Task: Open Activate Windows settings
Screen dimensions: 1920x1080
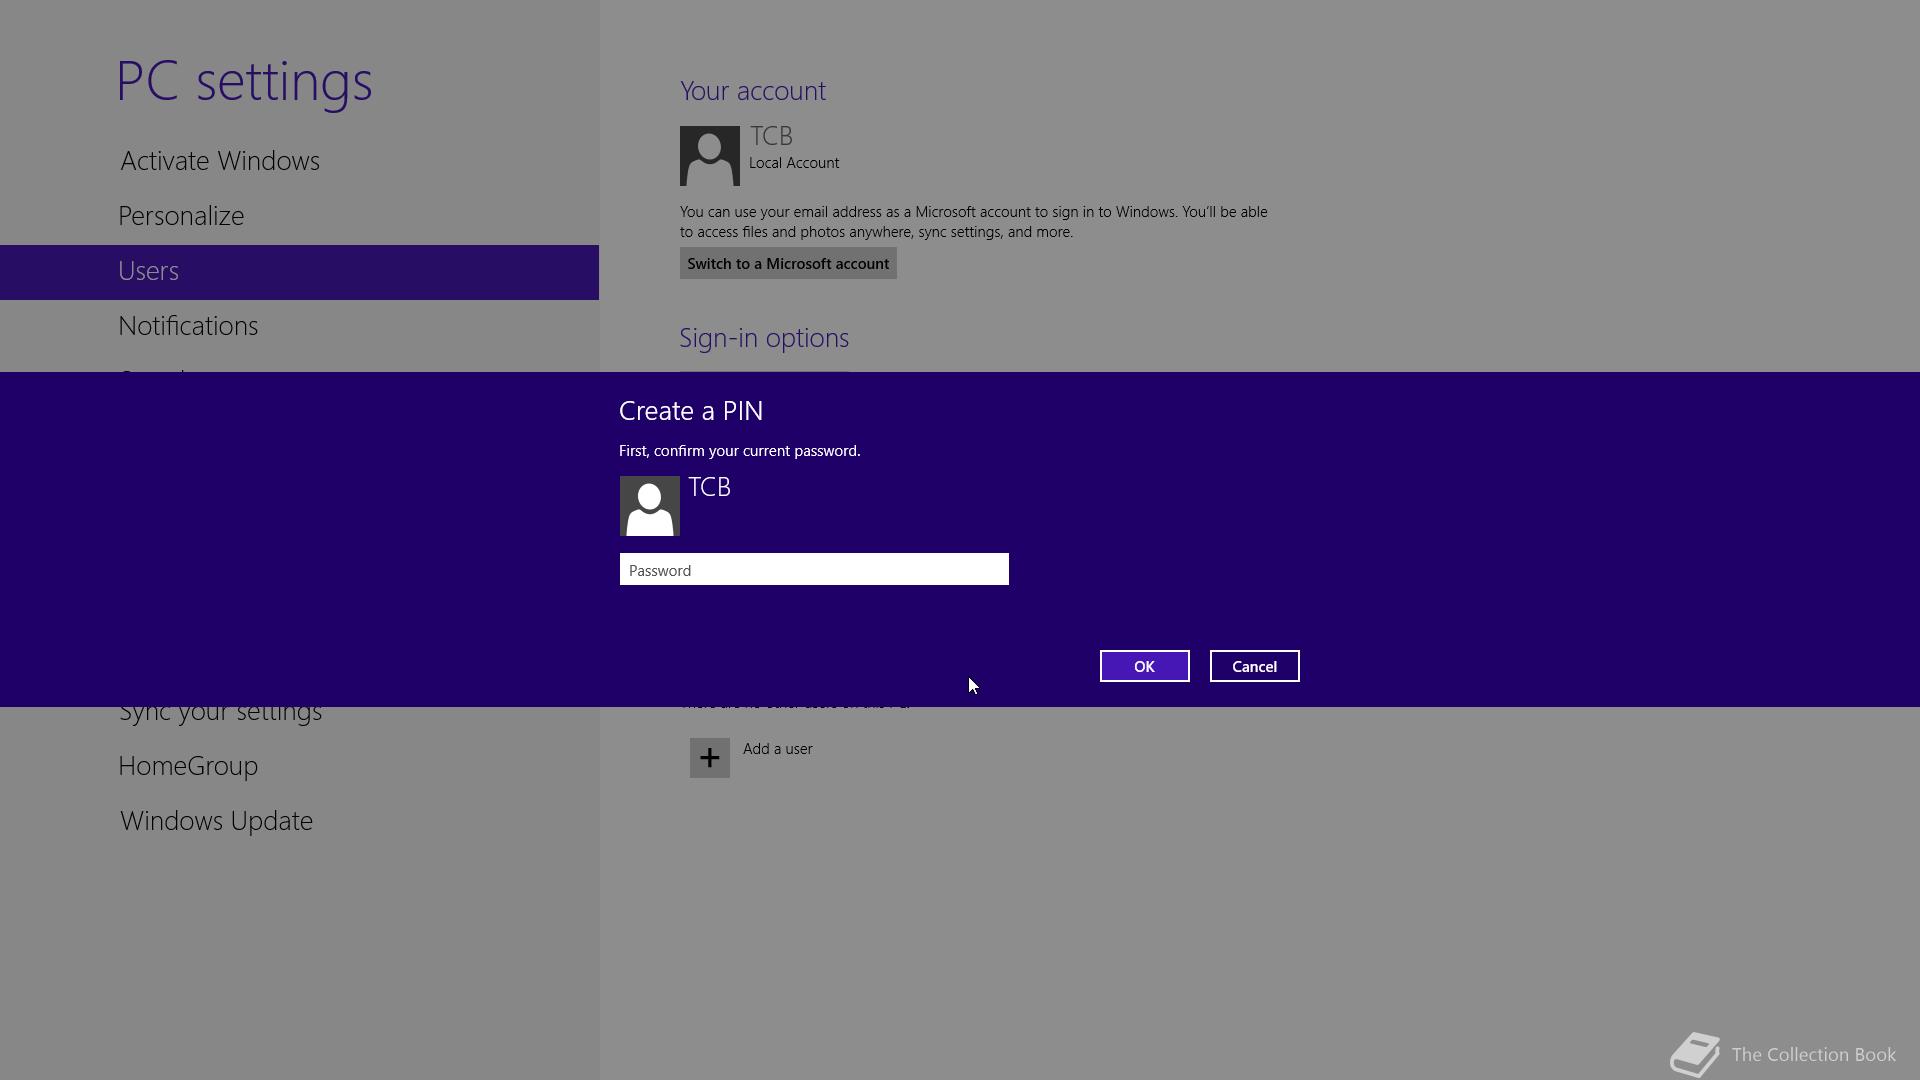Action: [x=220, y=161]
